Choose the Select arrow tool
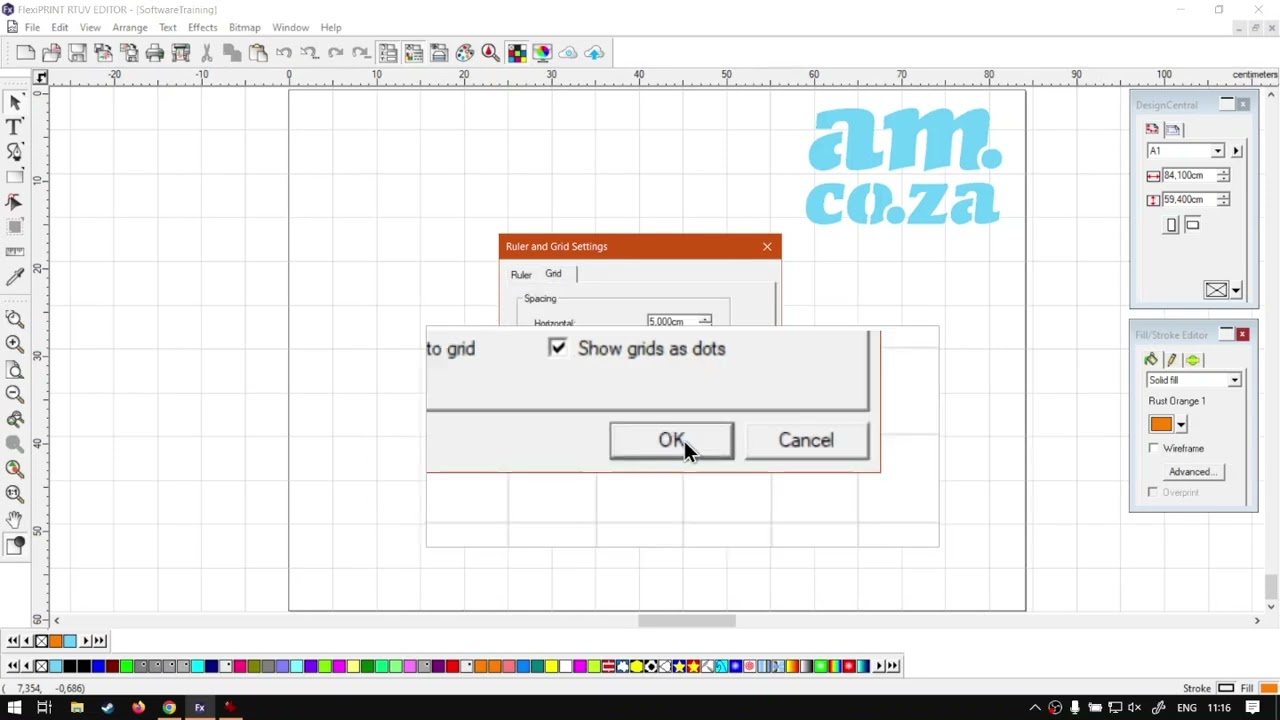 15,102
